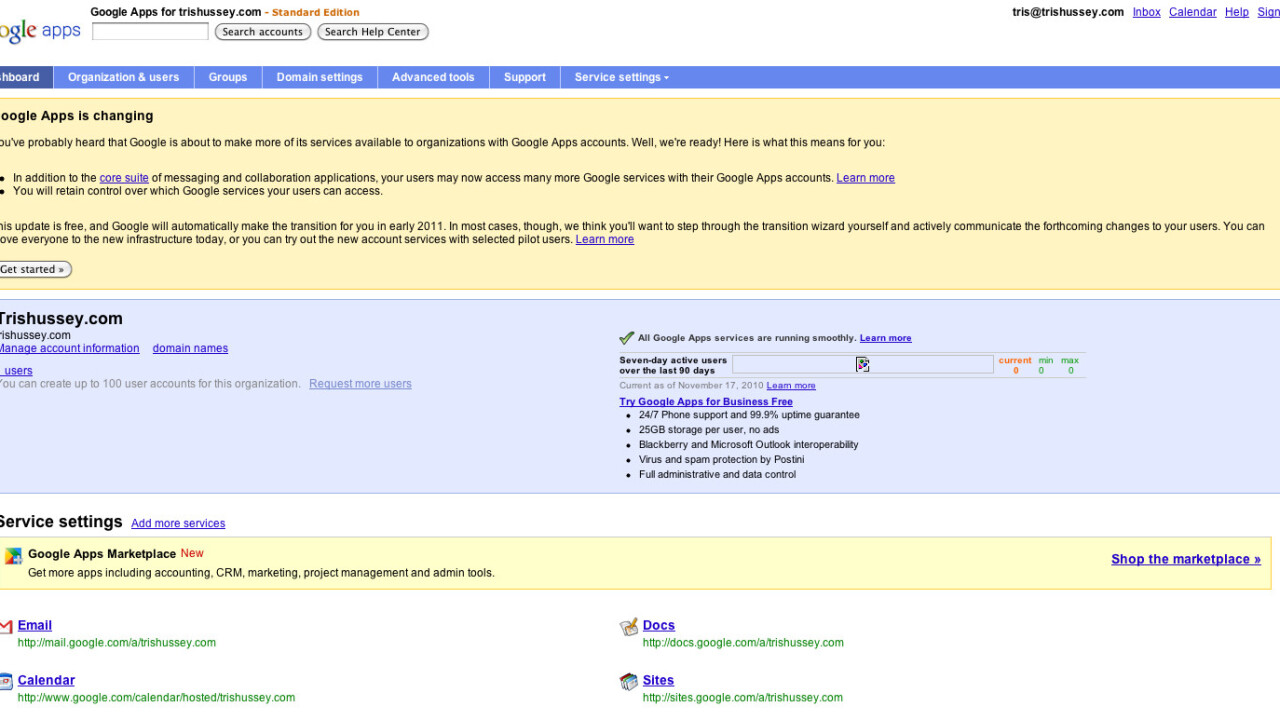Click the Calendar service icon
1280x720 pixels.
coord(5,682)
